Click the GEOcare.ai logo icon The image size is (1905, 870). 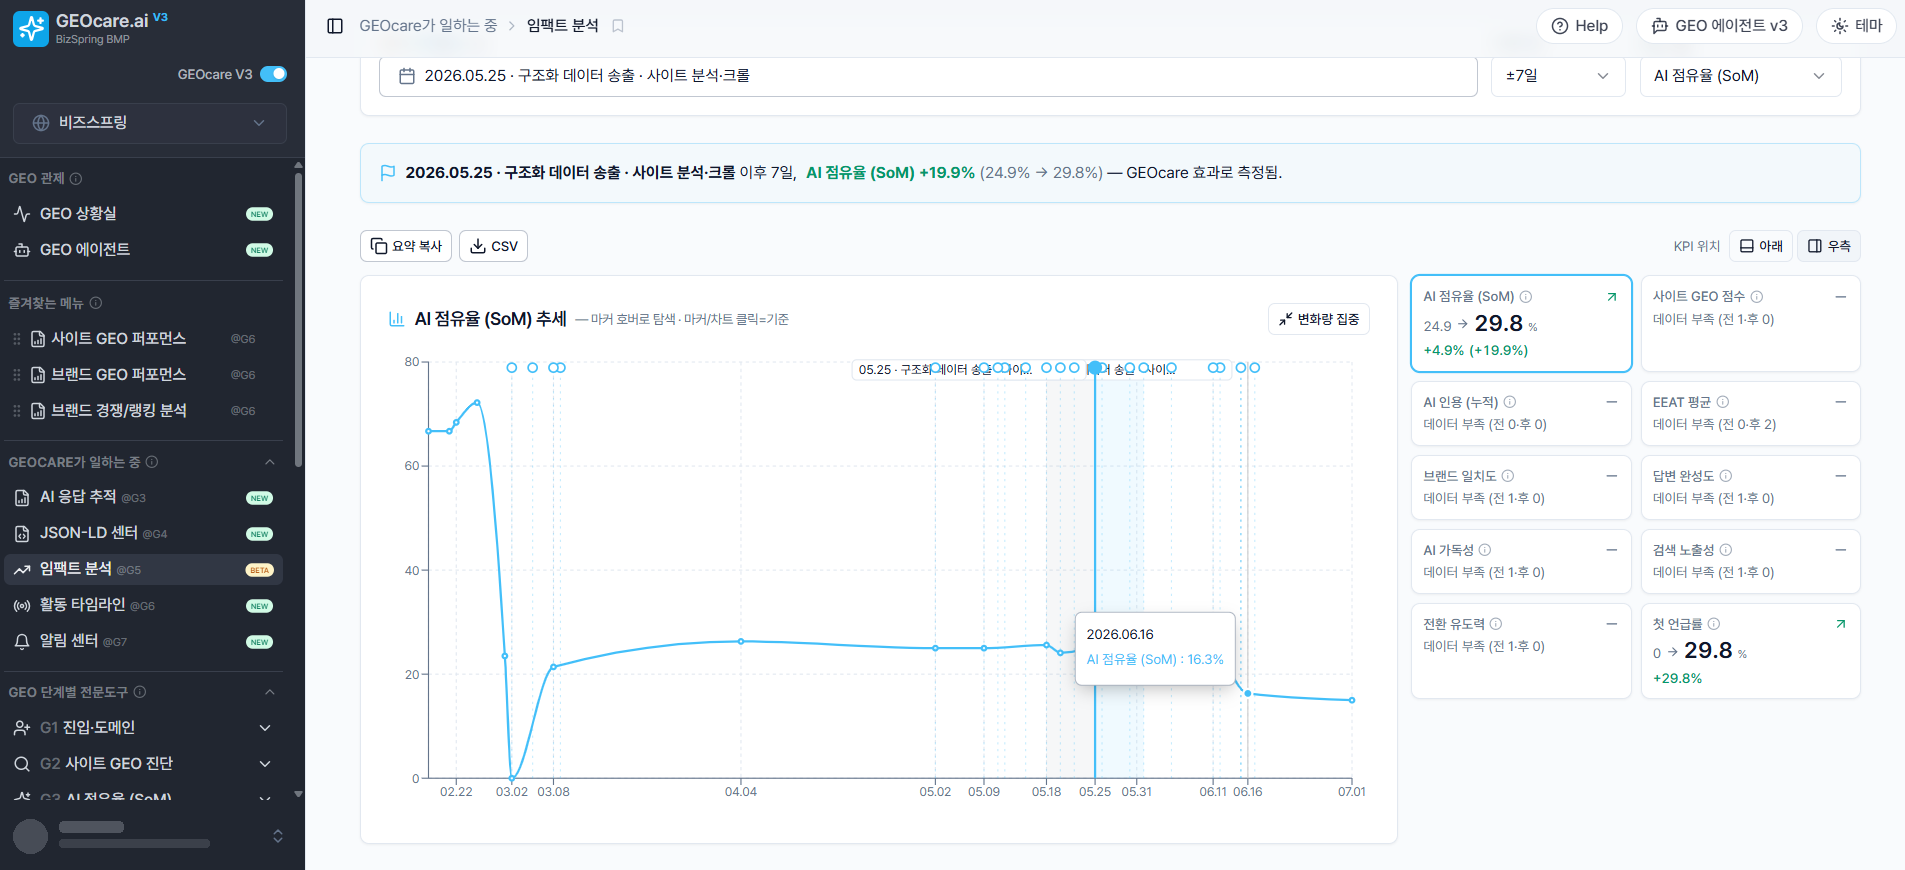coord(30,29)
